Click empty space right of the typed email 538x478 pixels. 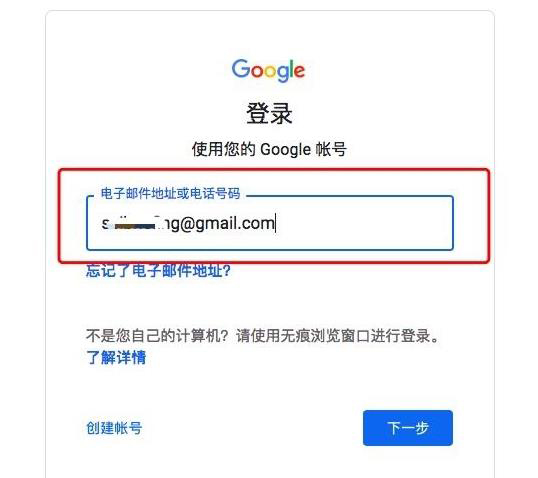coord(364,224)
